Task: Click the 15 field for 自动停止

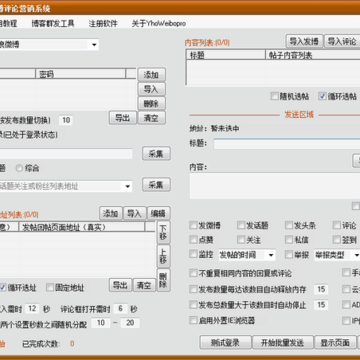Action: coord(321,305)
